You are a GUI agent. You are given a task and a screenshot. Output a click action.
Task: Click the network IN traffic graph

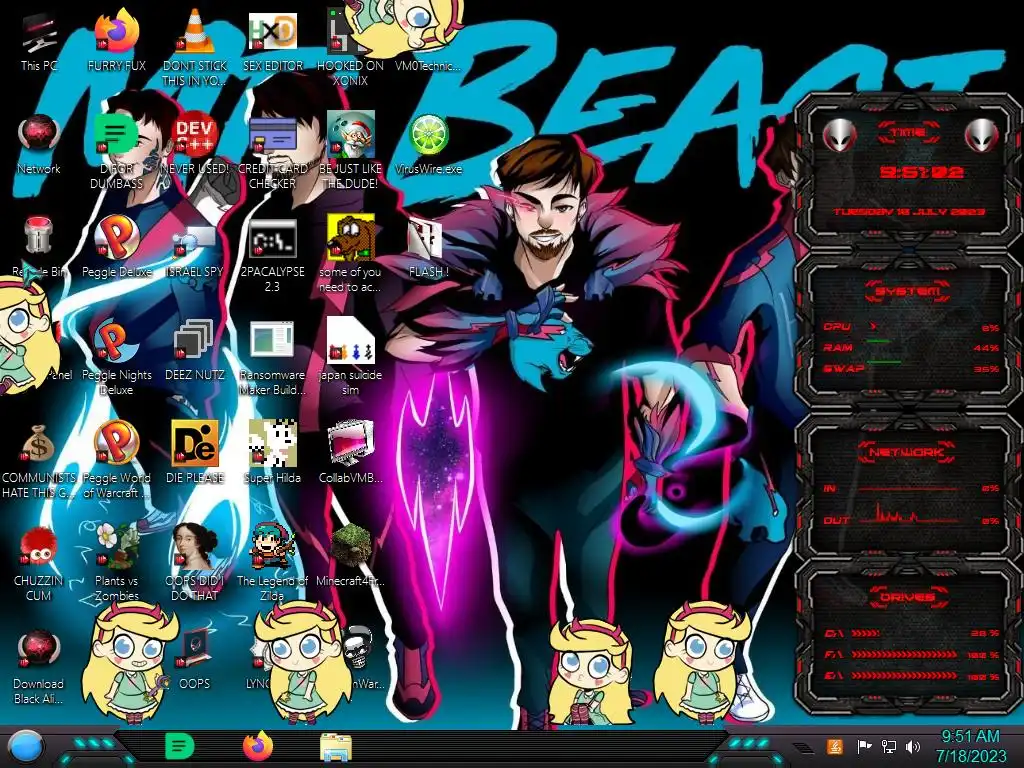pyautogui.click(x=909, y=488)
